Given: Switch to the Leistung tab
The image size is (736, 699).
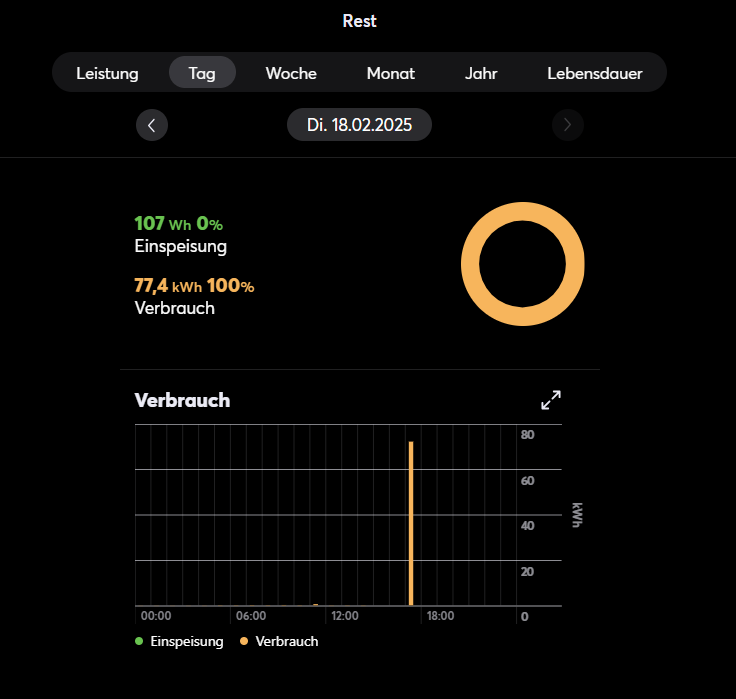Looking at the screenshot, I should pyautogui.click(x=107, y=73).
